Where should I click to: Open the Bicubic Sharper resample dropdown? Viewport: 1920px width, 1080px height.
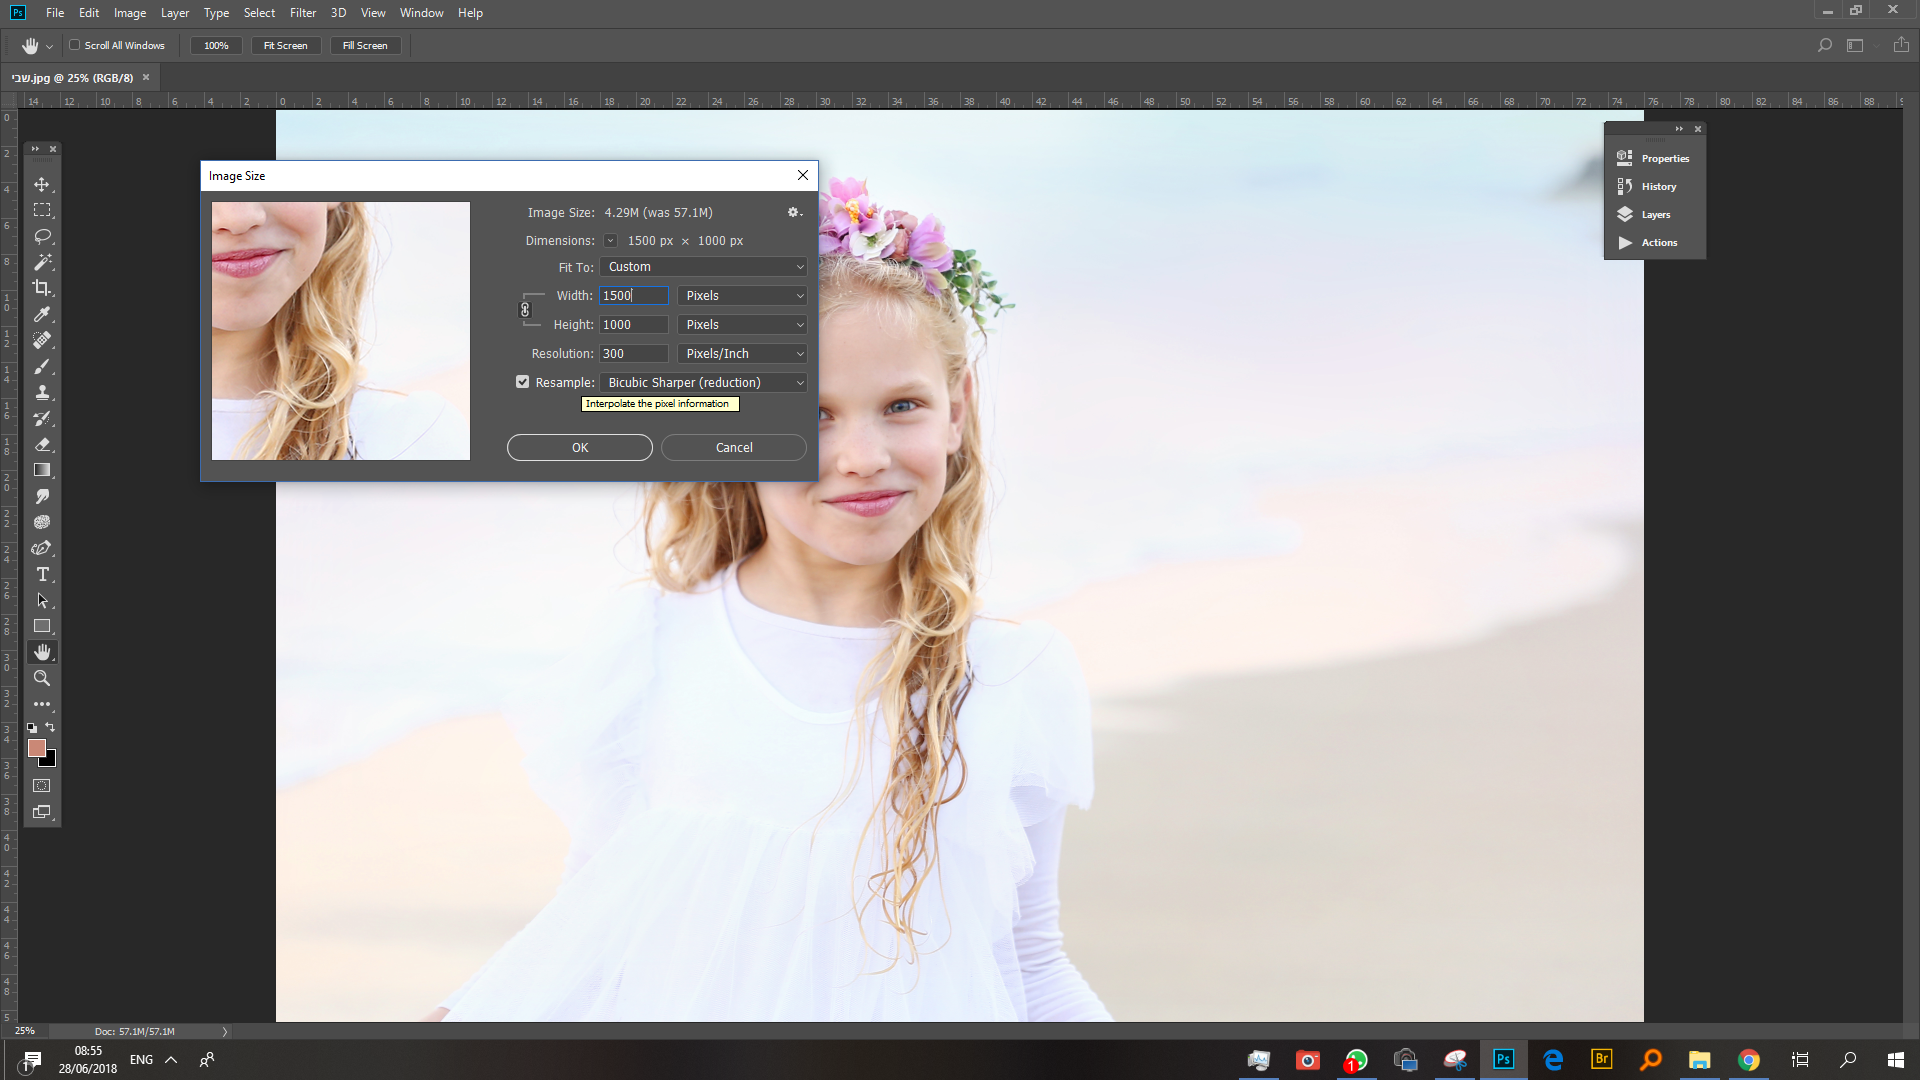pos(703,383)
